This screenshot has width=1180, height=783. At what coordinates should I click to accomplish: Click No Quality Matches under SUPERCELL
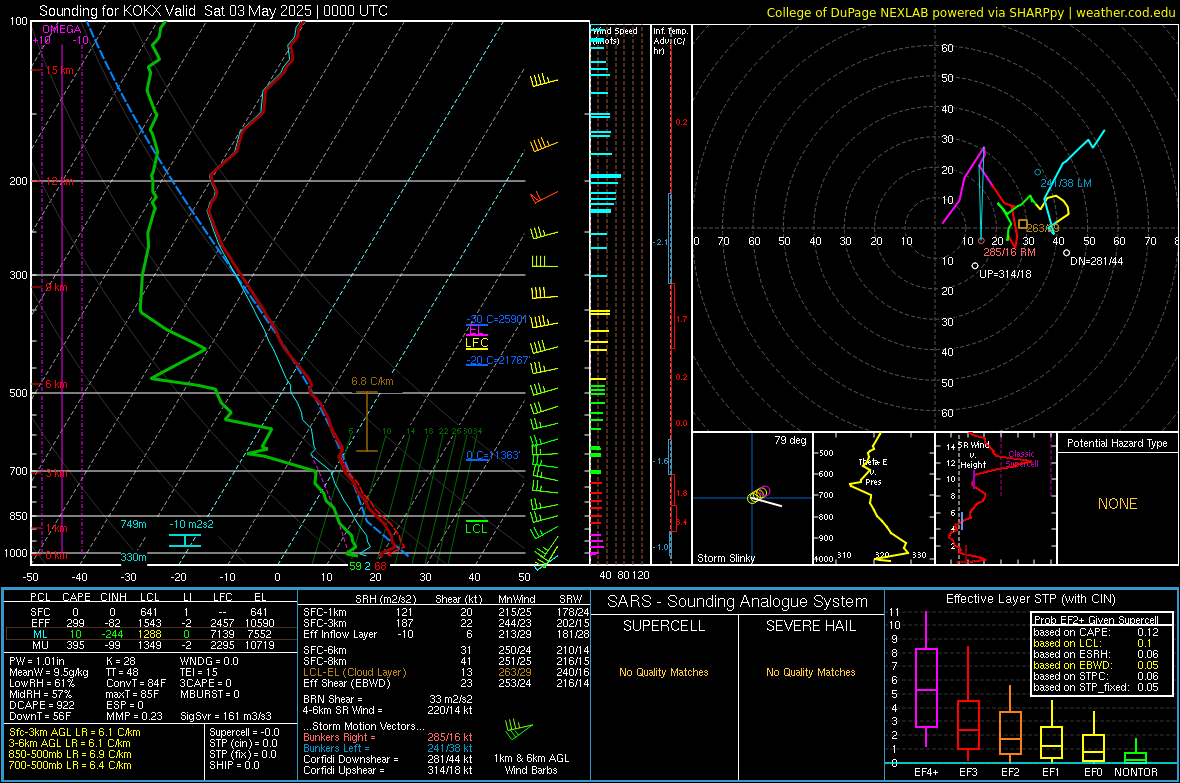click(x=664, y=672)
